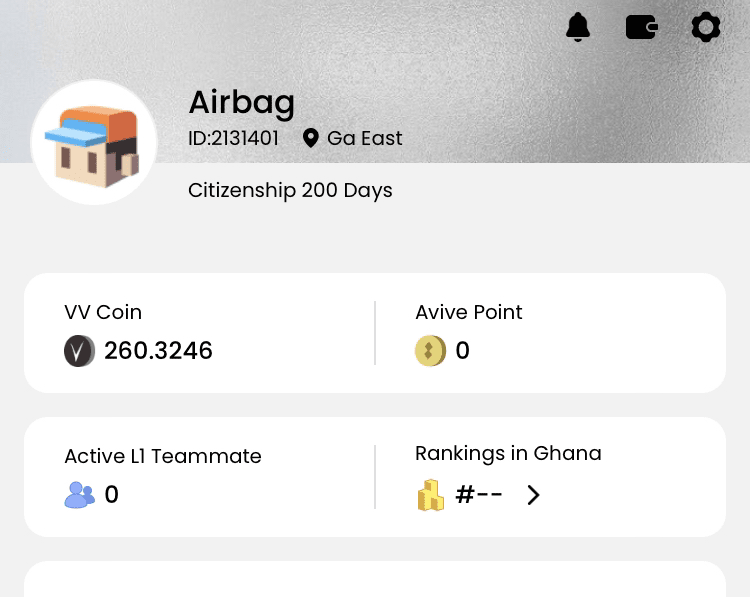Open the settings gear
This screenshot has width=750, height=597.
(706, 27)
